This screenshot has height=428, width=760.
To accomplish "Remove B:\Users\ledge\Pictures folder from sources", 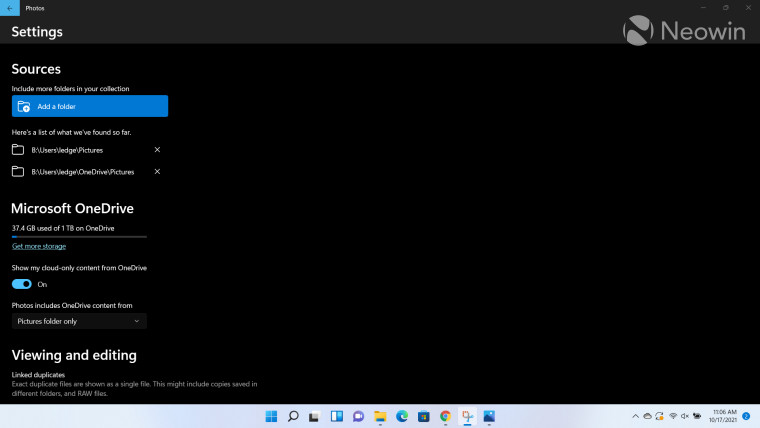I will tap(157, 150).
